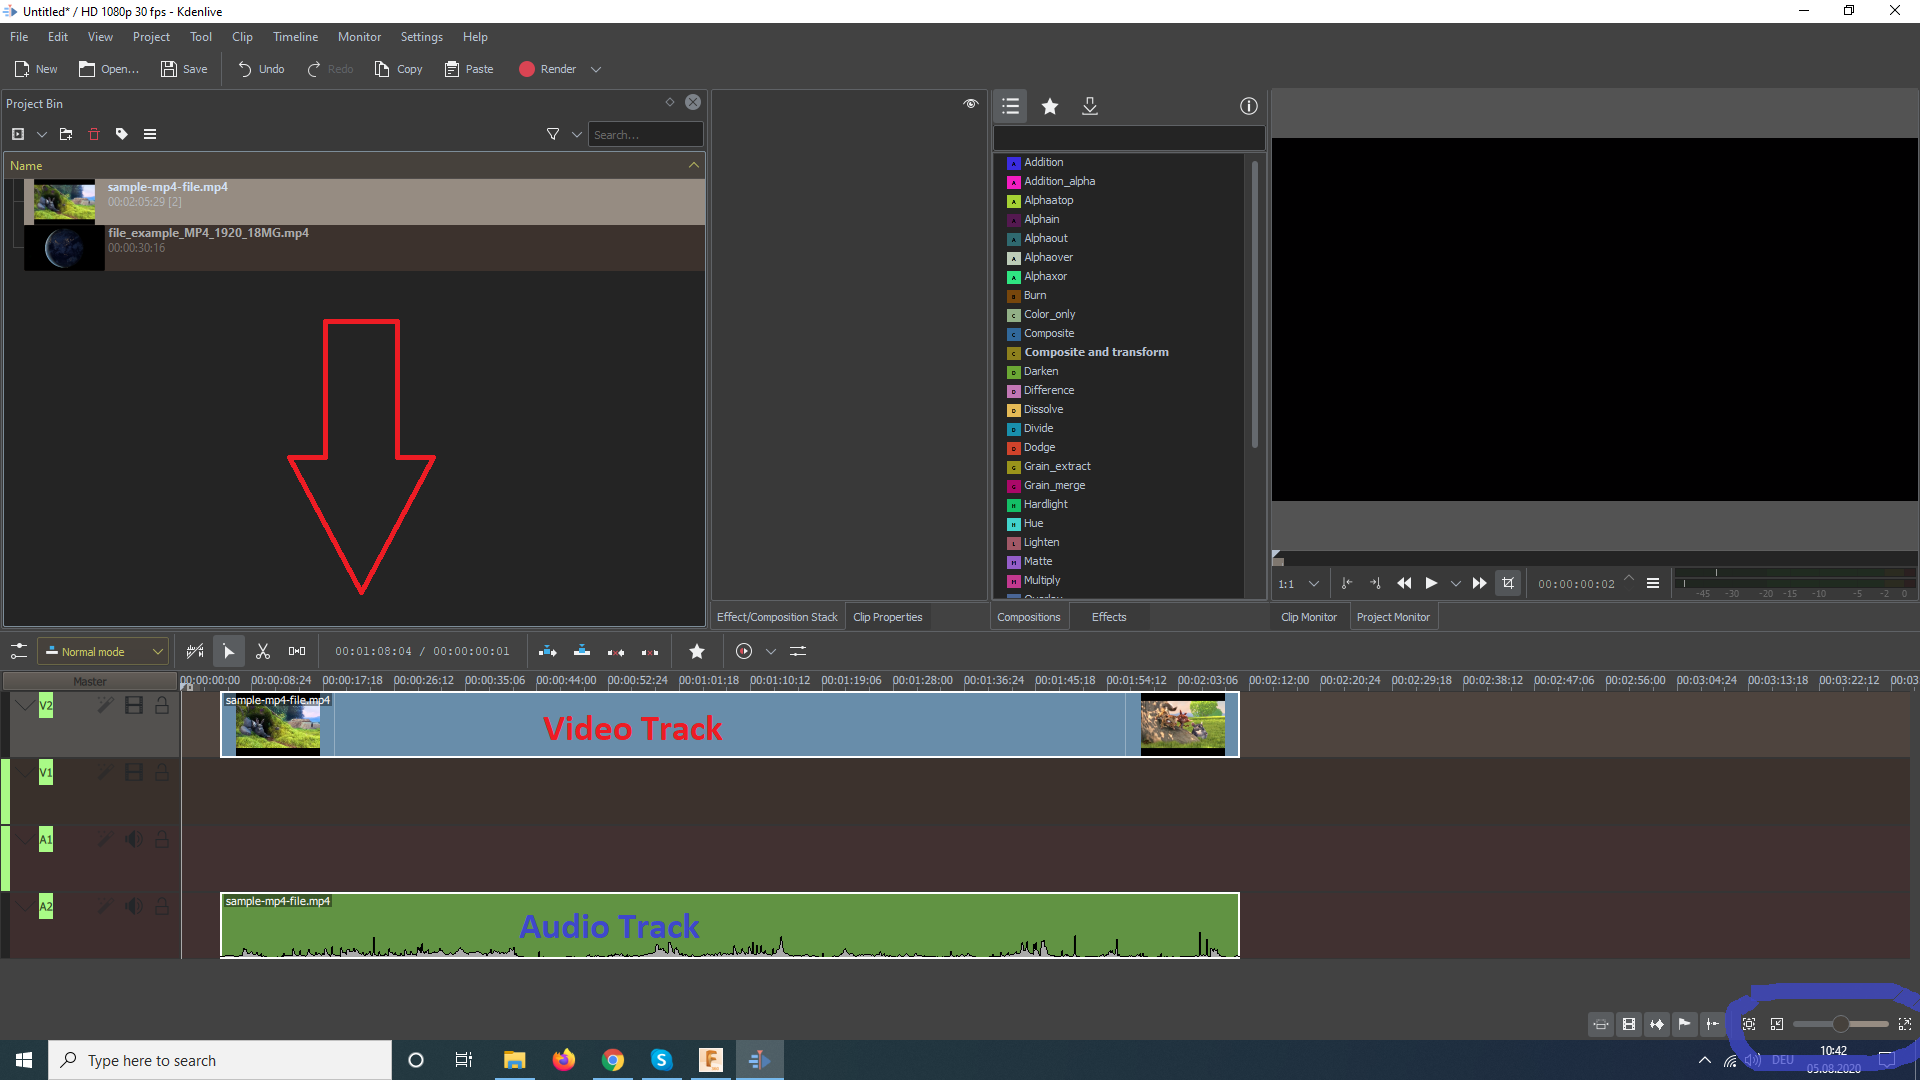Click the Fit Zoom to Project icon
The width and height of the screenshot is (1920, 1080).
tap(1749, 1024)
